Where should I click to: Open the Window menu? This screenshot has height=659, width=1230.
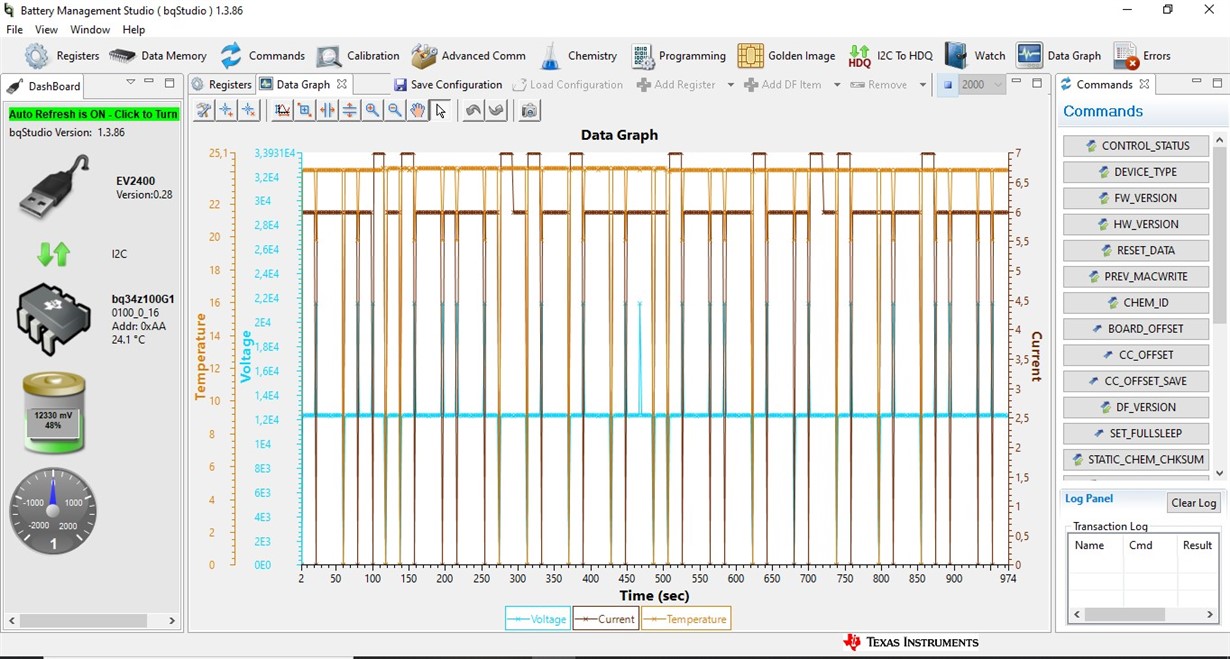[x=90, y=30]
